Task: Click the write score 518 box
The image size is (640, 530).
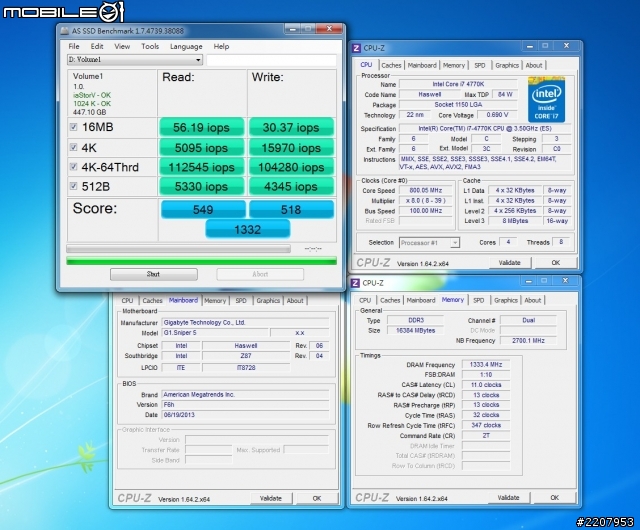Action: (291, 209)
